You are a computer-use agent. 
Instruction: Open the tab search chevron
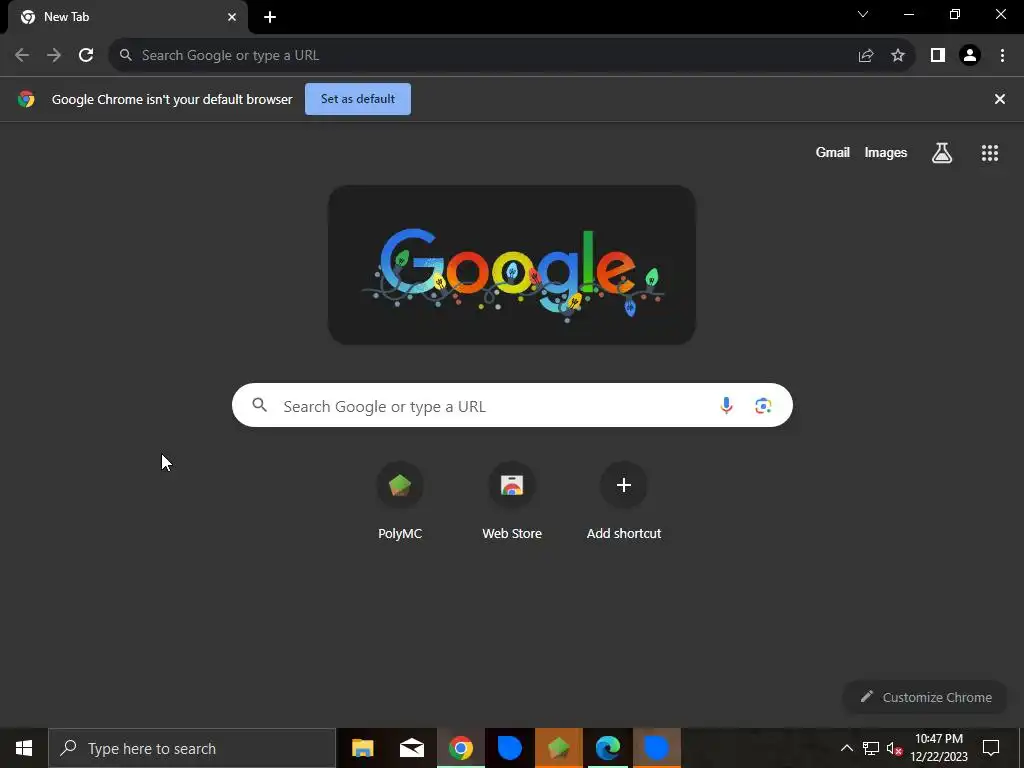(863, 14)
